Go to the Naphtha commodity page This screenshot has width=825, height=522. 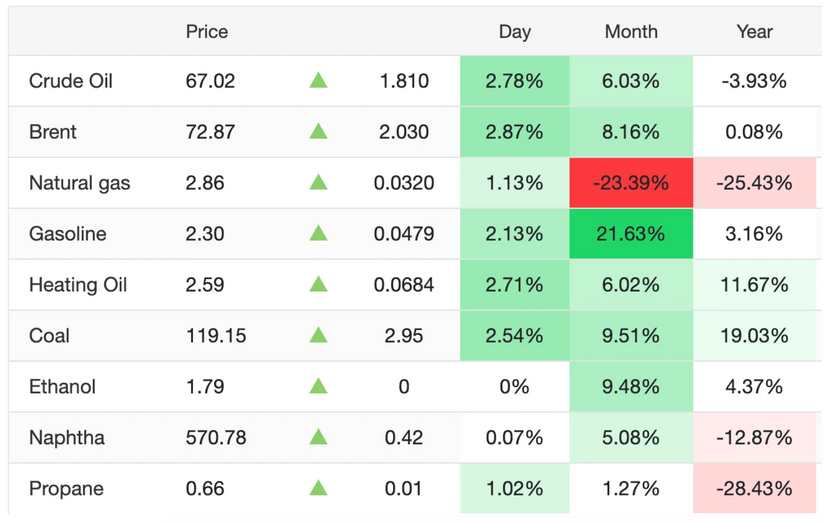pyautogui.click(x=67, y=438)
